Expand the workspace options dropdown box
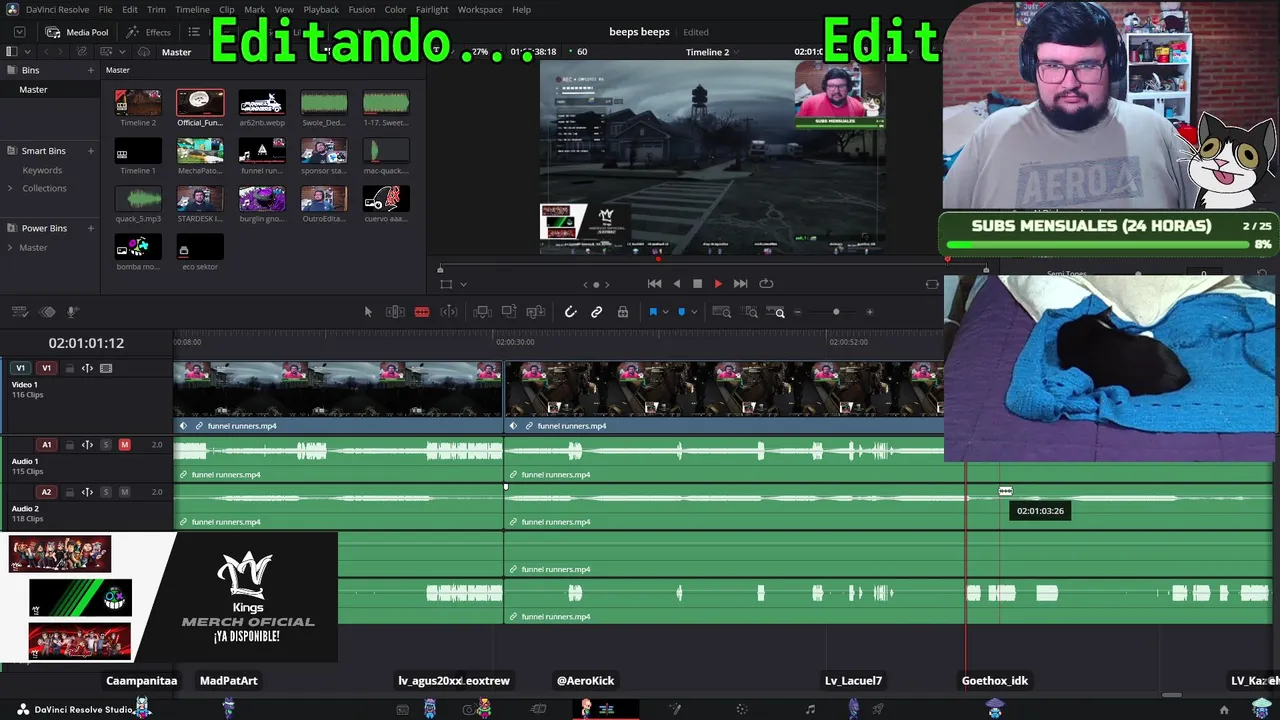The height and width of the screenshot is (720, 1280). [19, 32]
